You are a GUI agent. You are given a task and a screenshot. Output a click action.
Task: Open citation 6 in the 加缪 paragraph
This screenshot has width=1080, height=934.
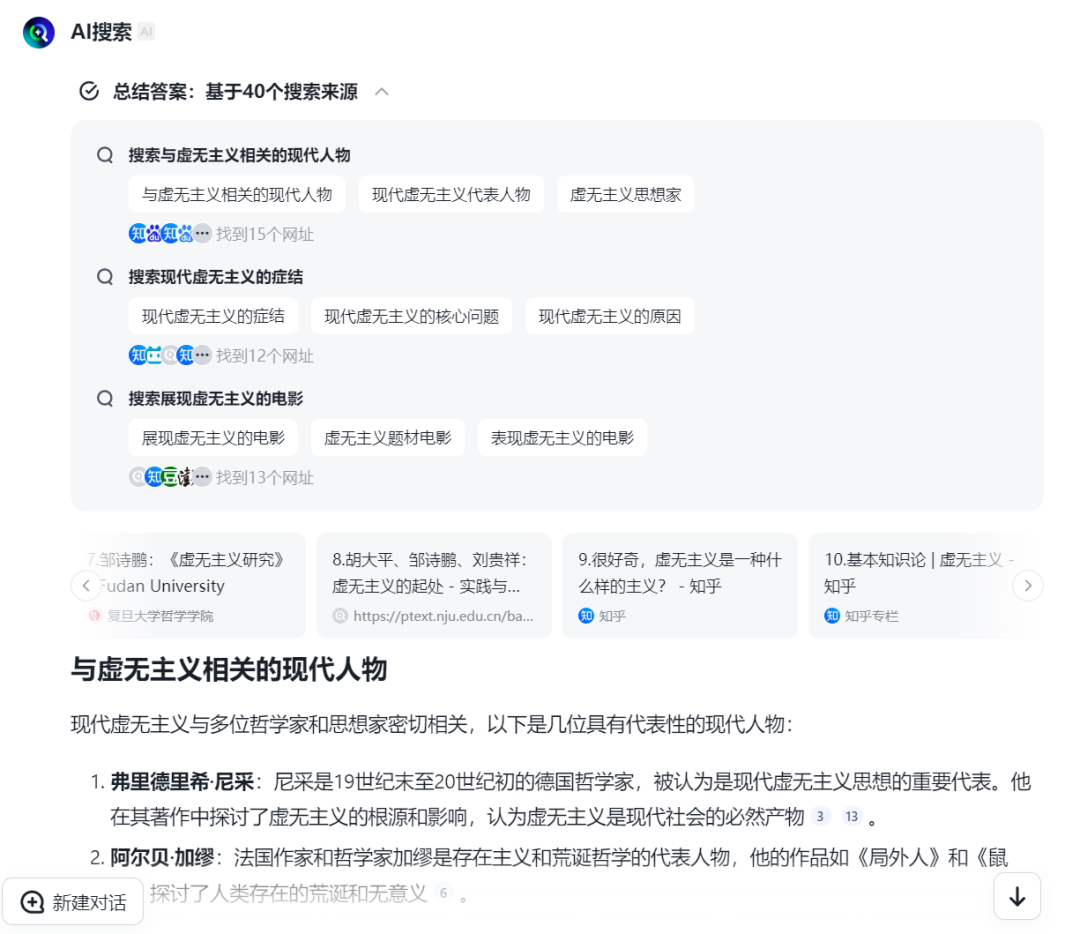444,893
